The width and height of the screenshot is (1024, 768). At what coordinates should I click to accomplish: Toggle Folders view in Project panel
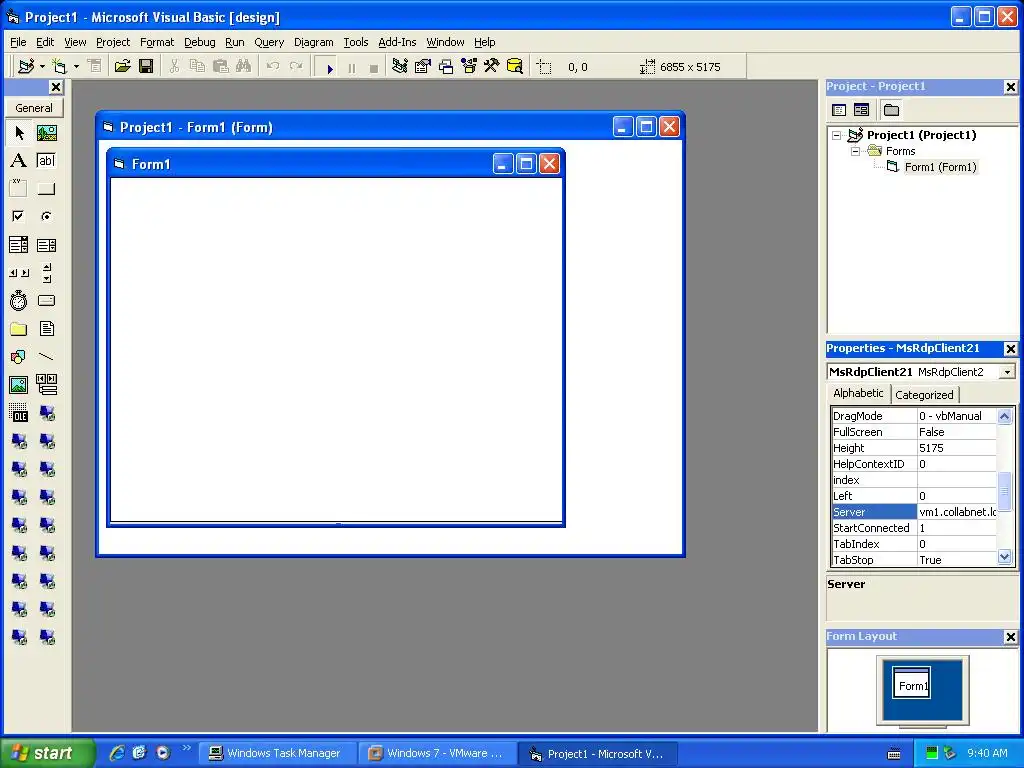click(891, 110)
